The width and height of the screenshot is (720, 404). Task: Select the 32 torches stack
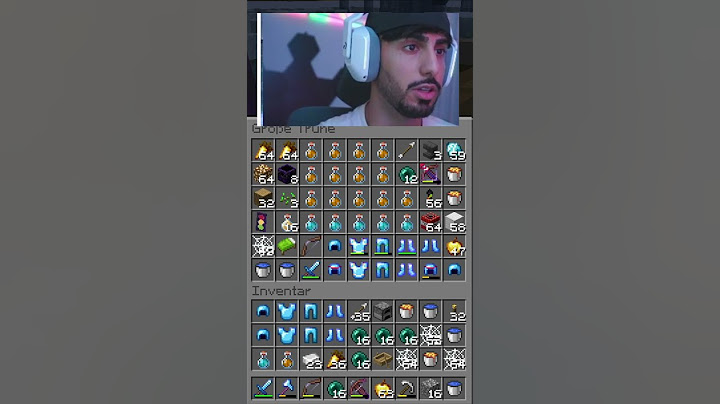pyautogui.click(x=454, y=311)
